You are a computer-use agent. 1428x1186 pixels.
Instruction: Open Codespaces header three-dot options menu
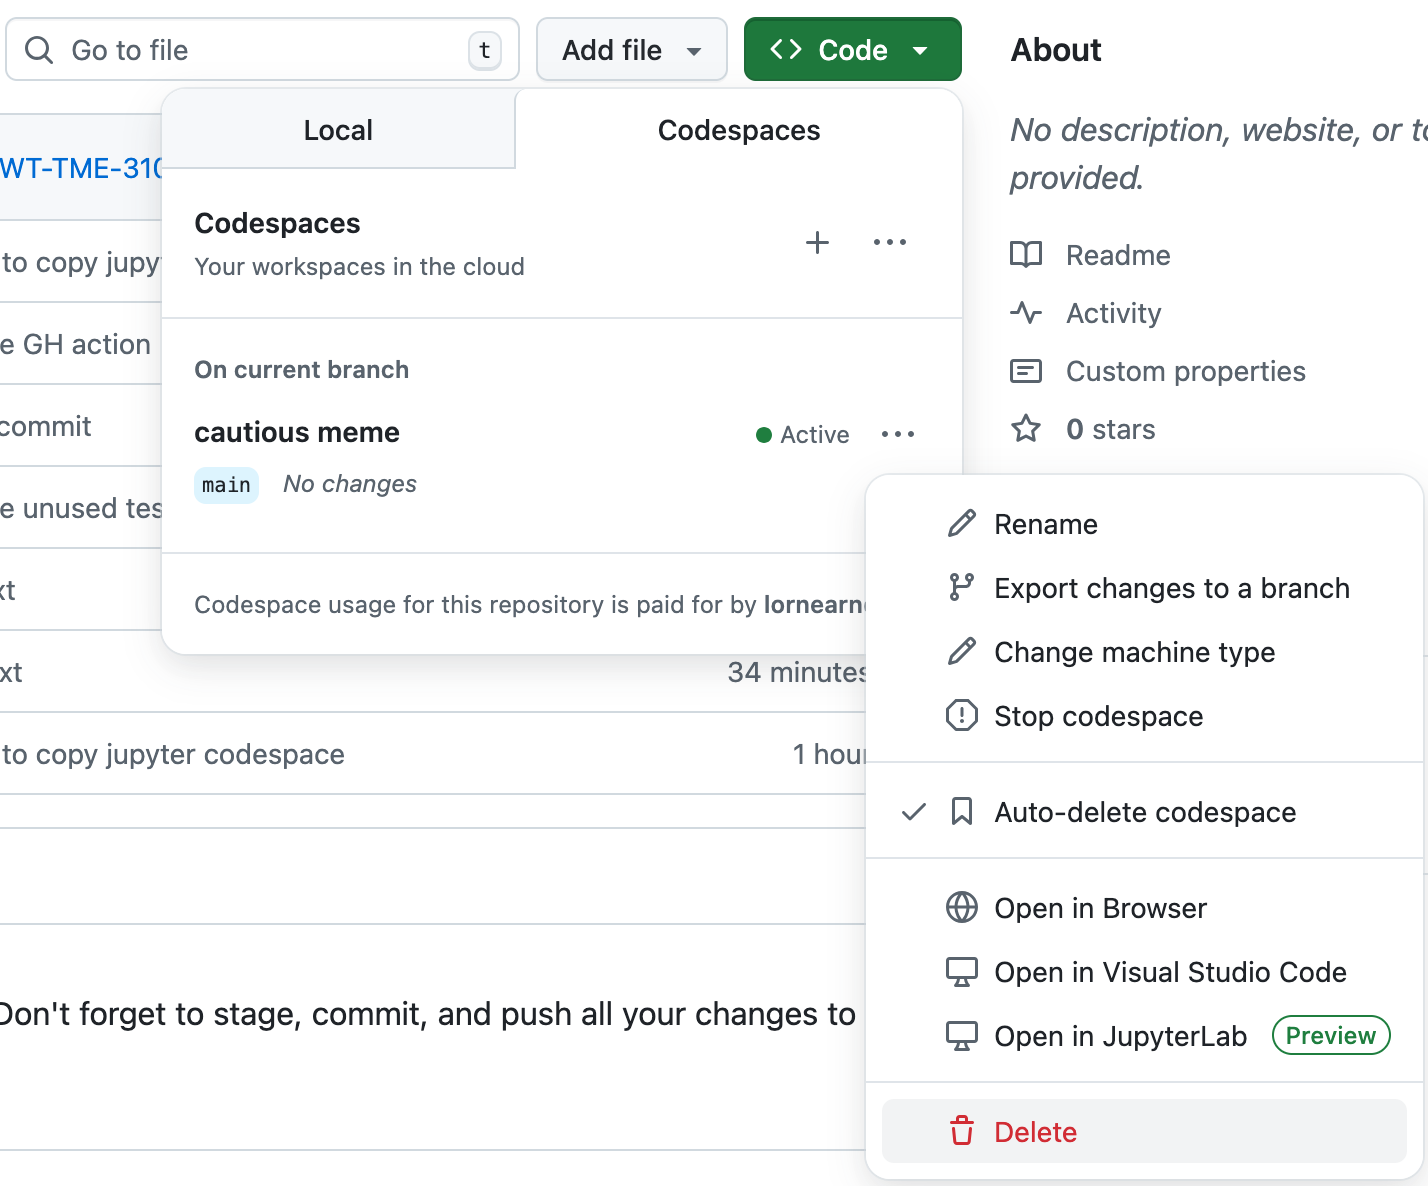point(889,243)
